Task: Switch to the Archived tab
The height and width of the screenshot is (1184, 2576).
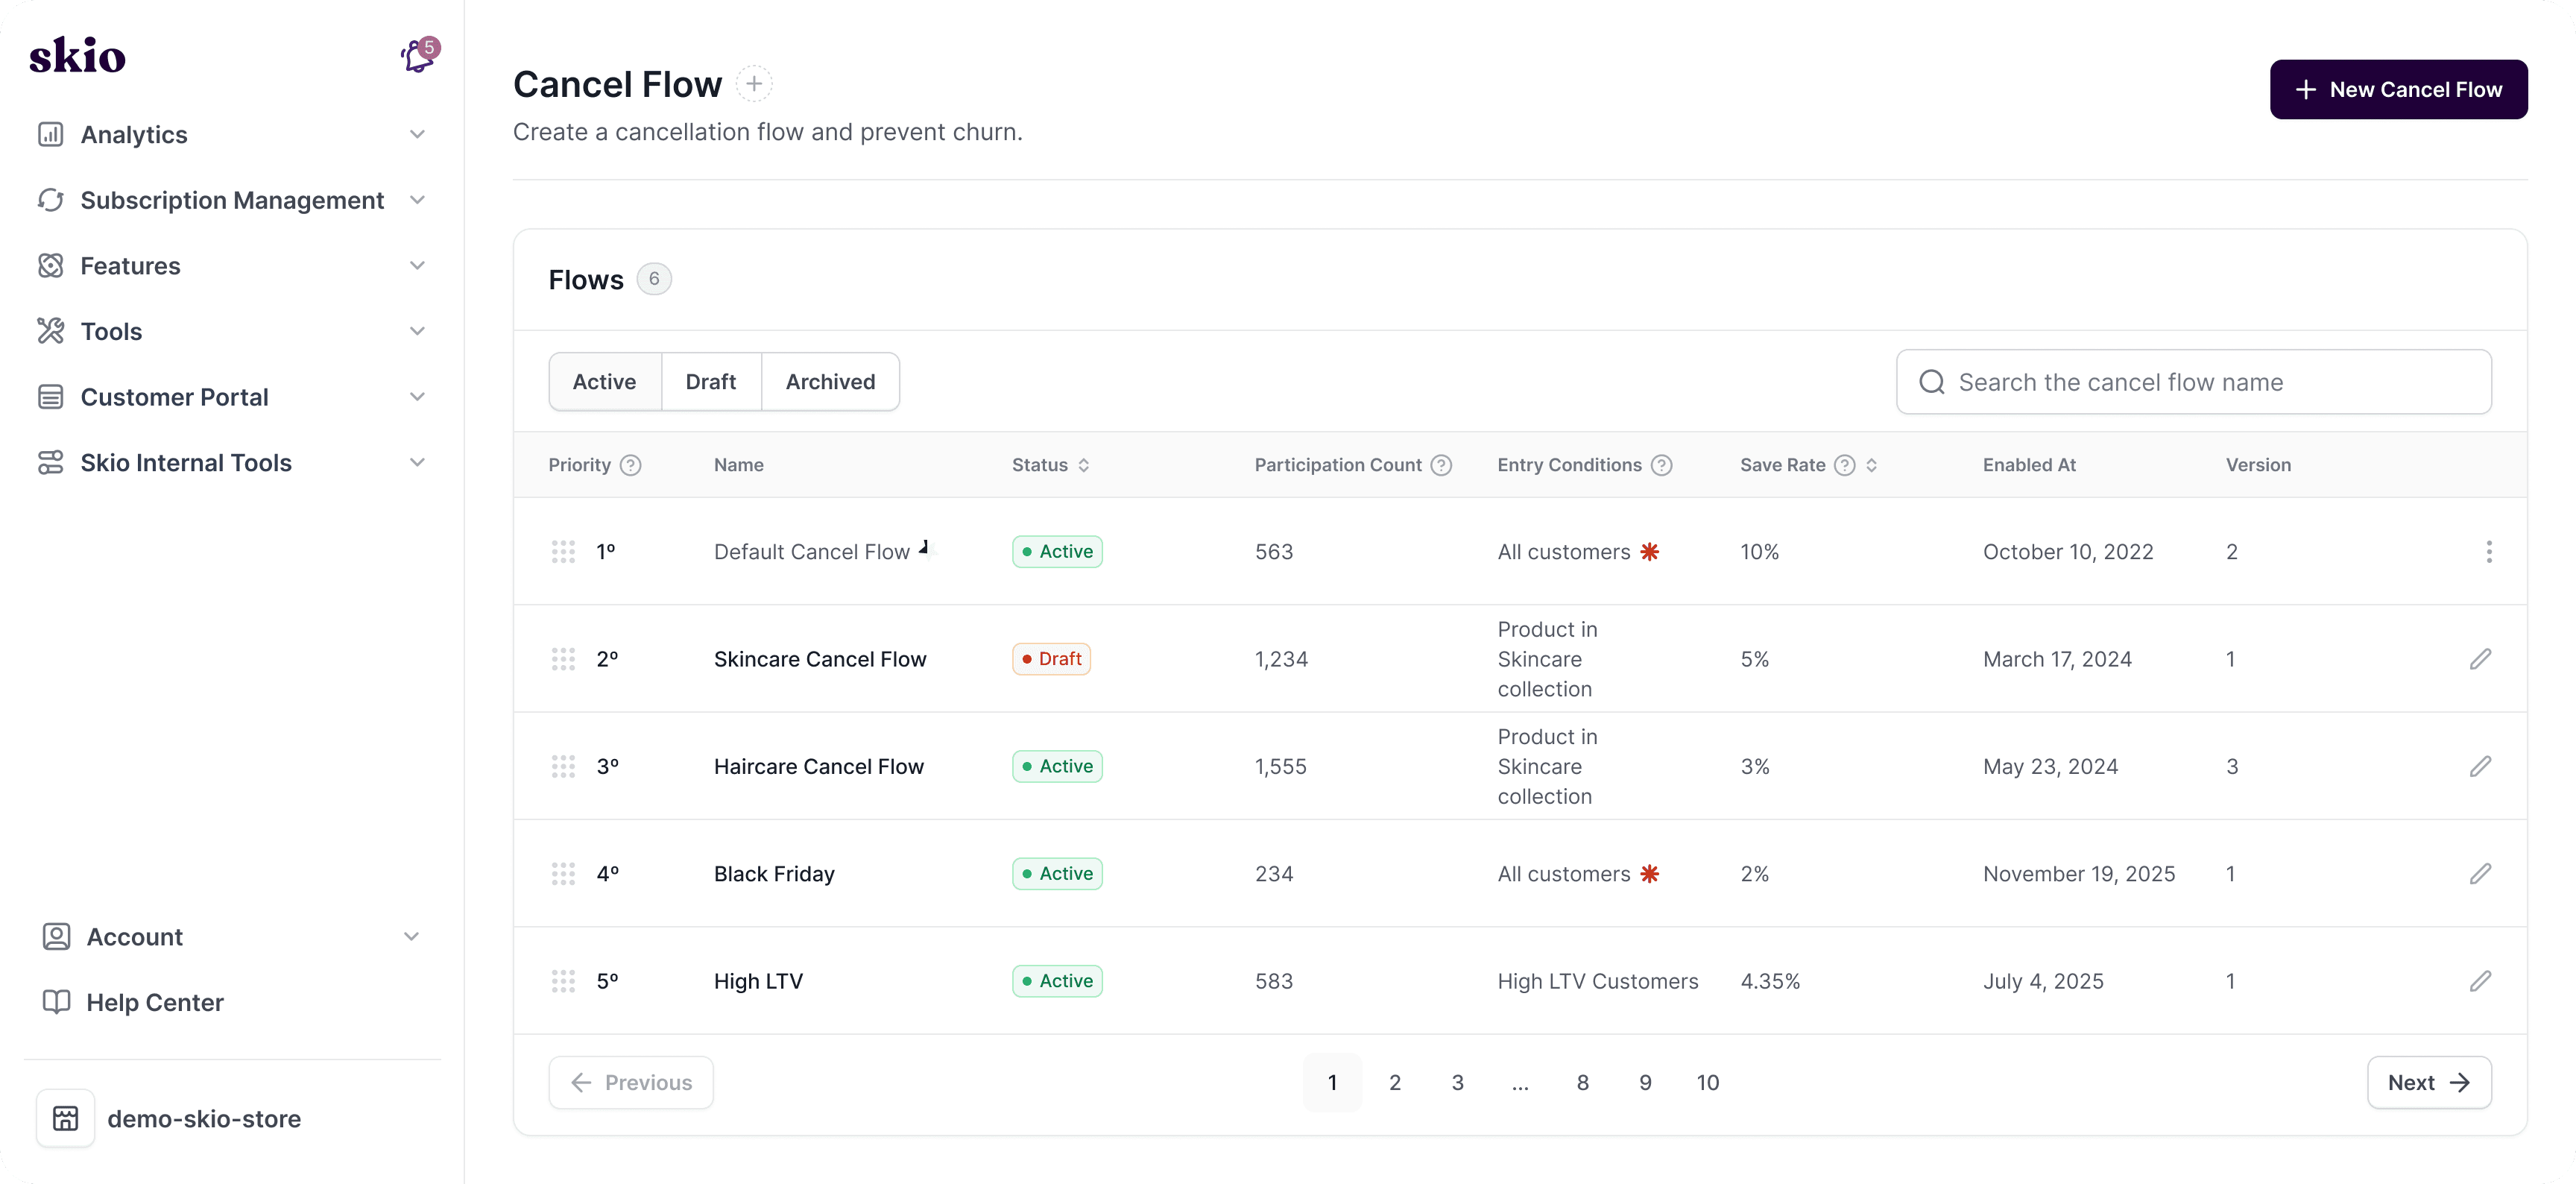Action: [x=829, y=382]
